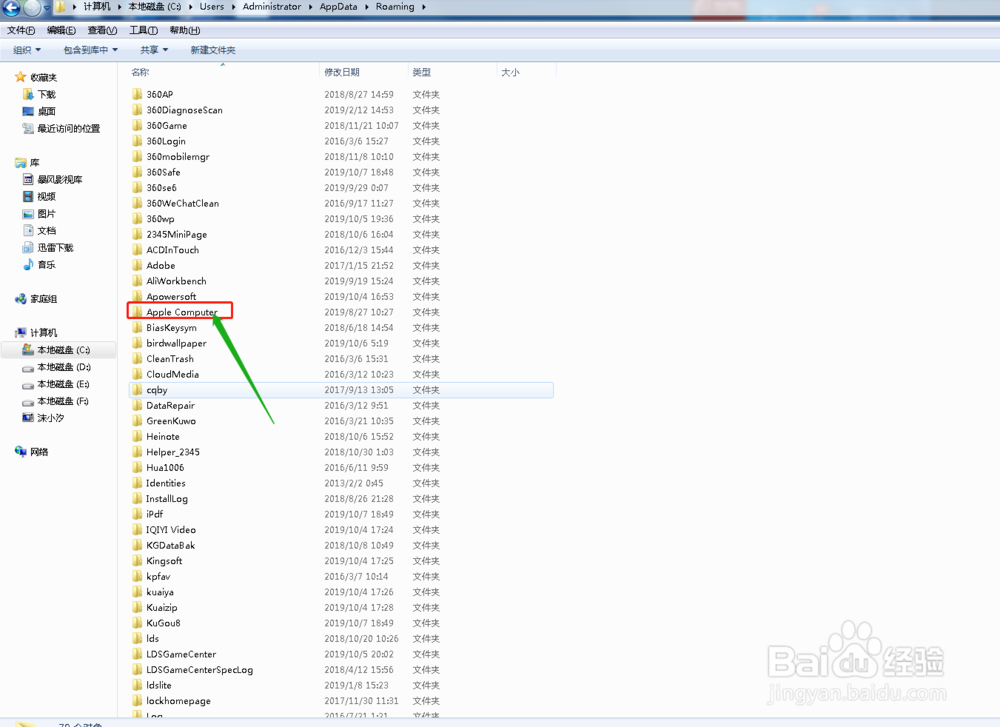Select the 库 libraries icon
Screen dimensions: 1000x727
point(20,163)
